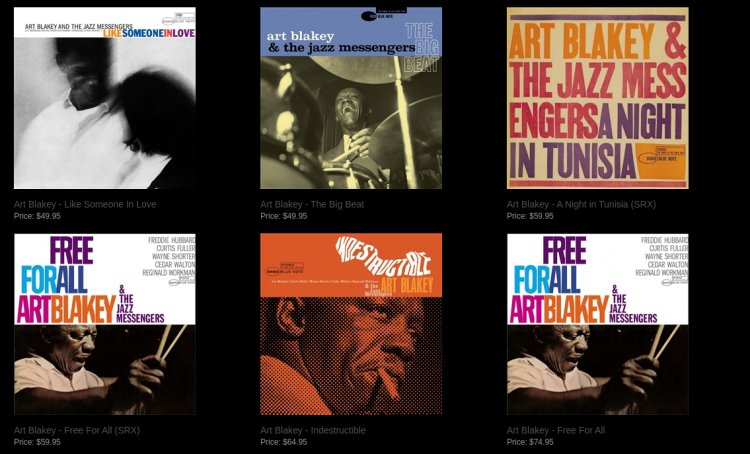
Task: Click the 'Art Blakey - Indestructible' title link
Action: 313,430
